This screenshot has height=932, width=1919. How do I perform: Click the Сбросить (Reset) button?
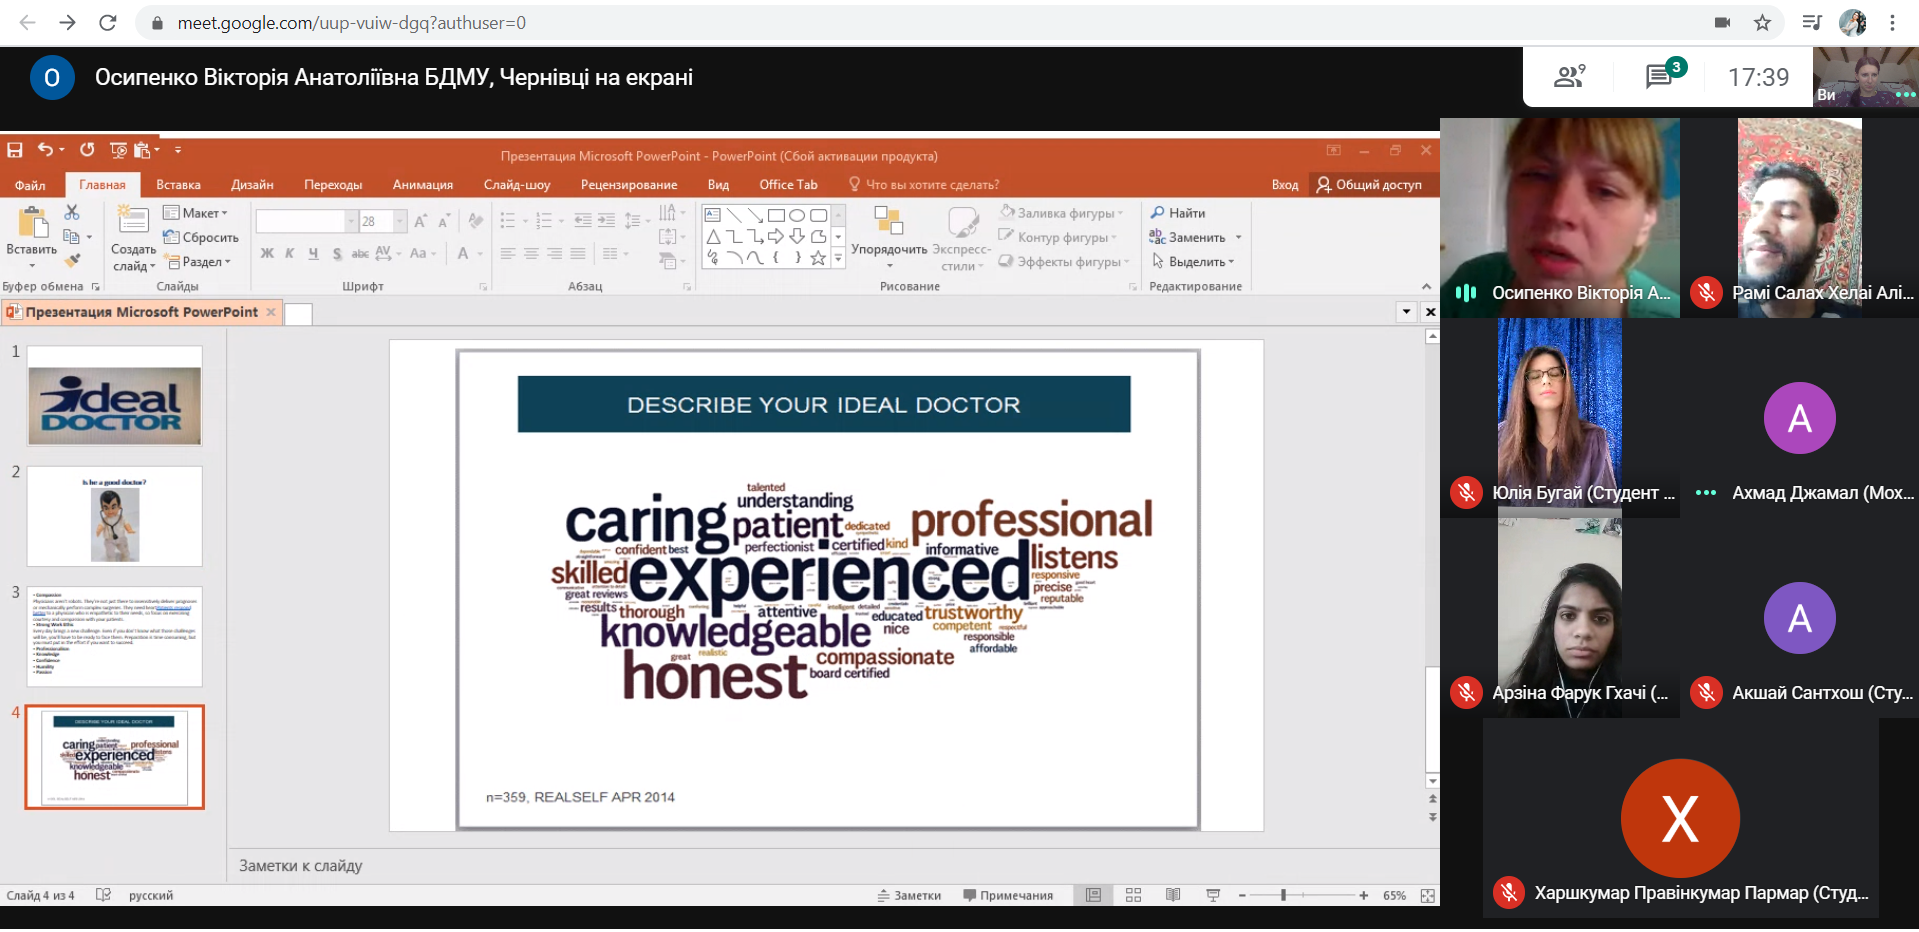point(201,238)
